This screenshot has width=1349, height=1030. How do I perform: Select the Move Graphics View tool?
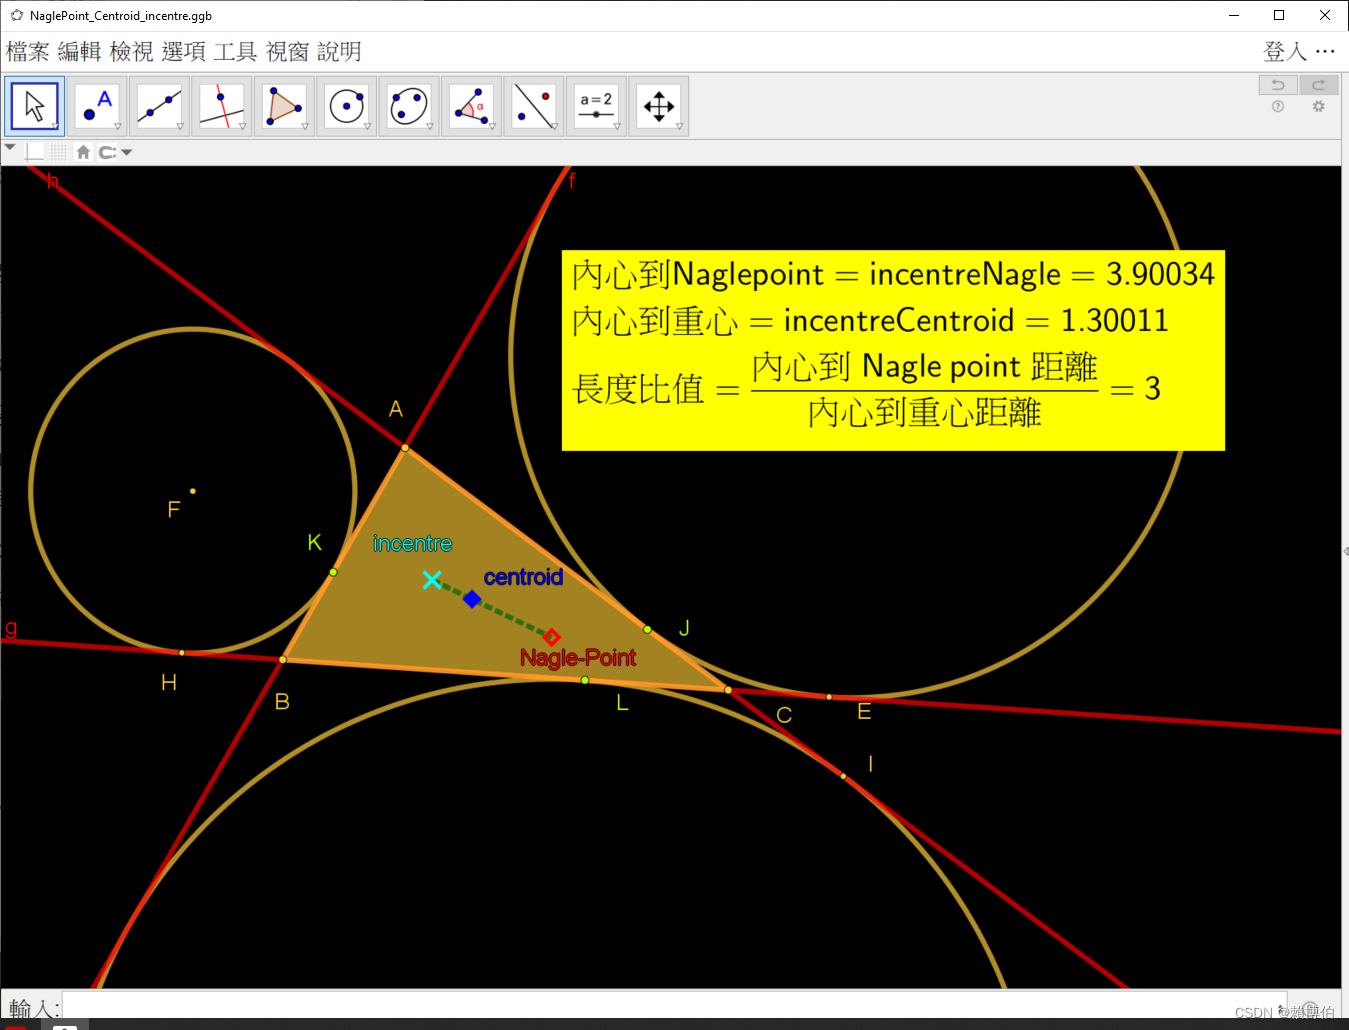pos(659,106)
